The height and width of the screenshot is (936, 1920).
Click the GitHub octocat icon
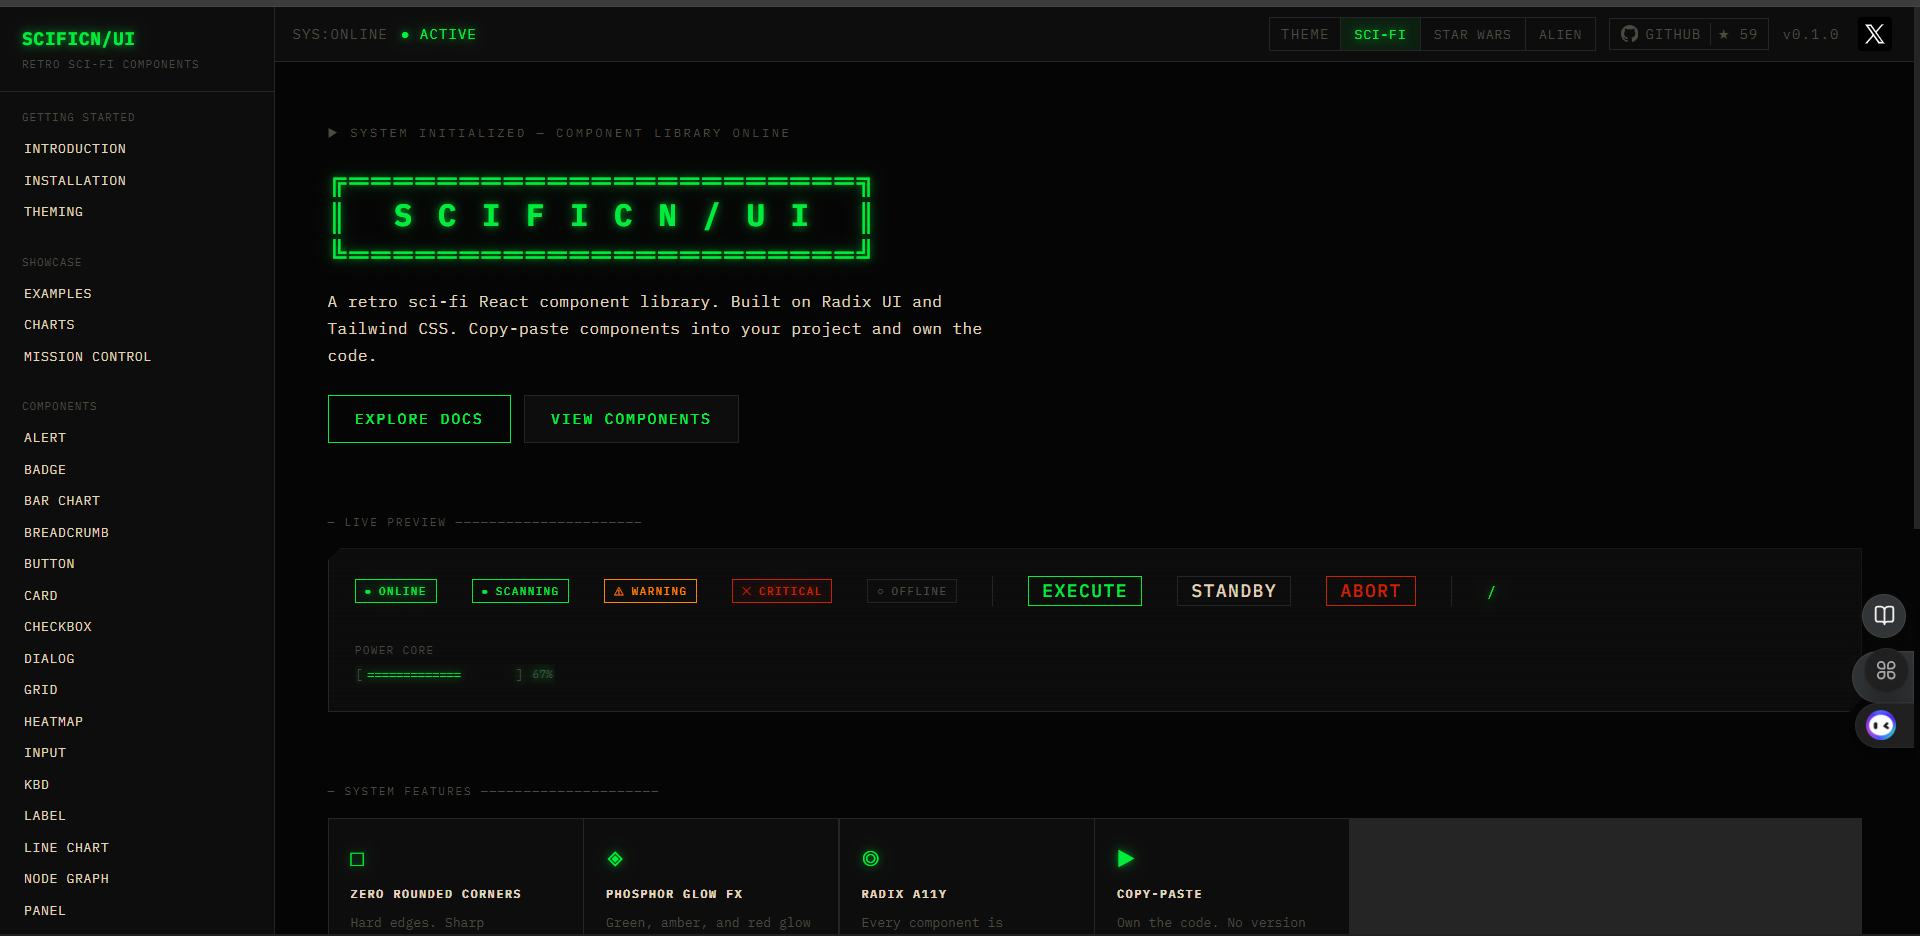1629,34
